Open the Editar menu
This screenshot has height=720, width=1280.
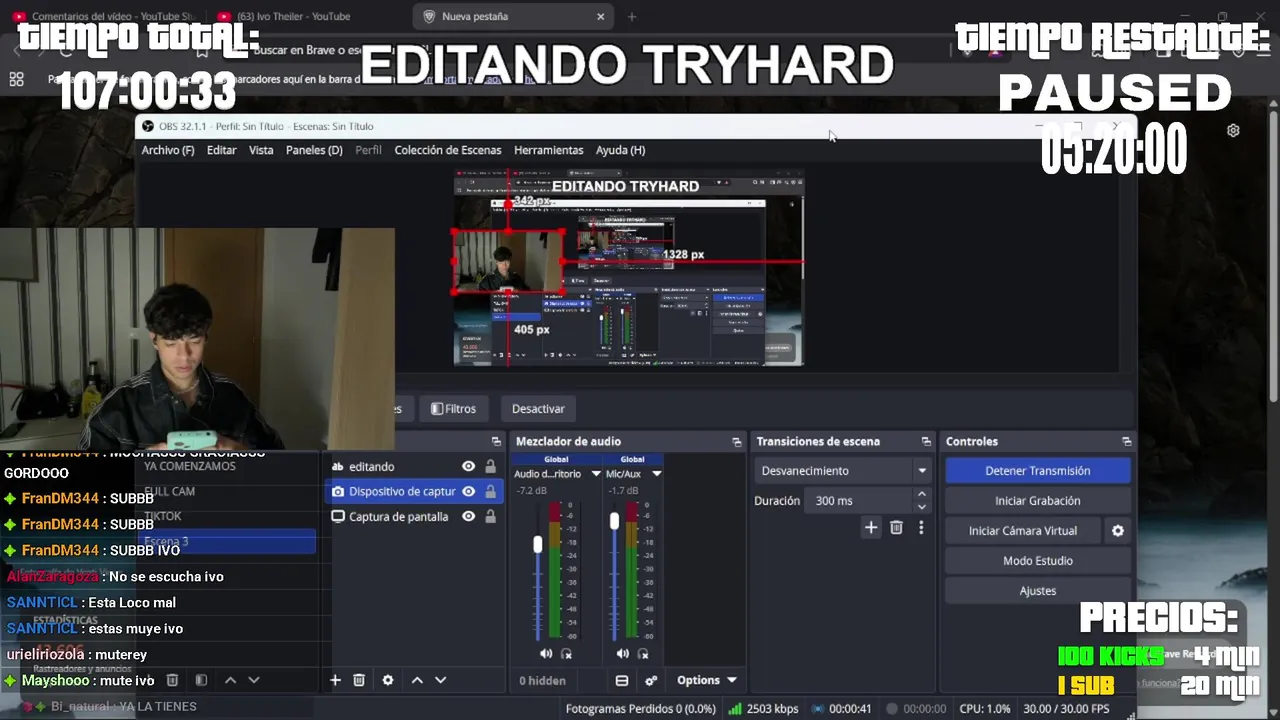point(221,150)
